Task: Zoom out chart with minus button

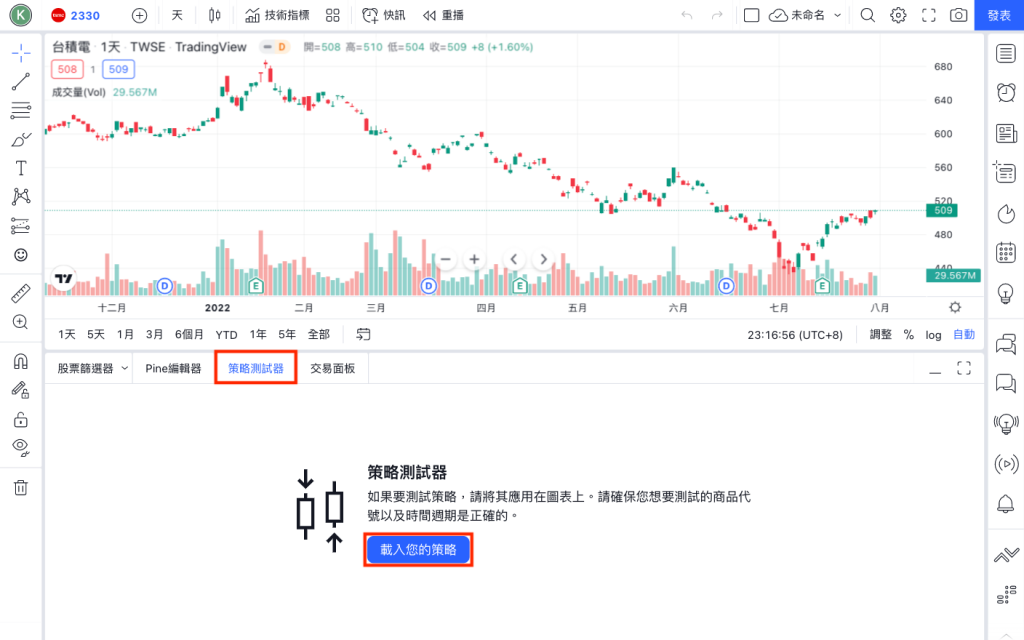Action: (445, 259)
